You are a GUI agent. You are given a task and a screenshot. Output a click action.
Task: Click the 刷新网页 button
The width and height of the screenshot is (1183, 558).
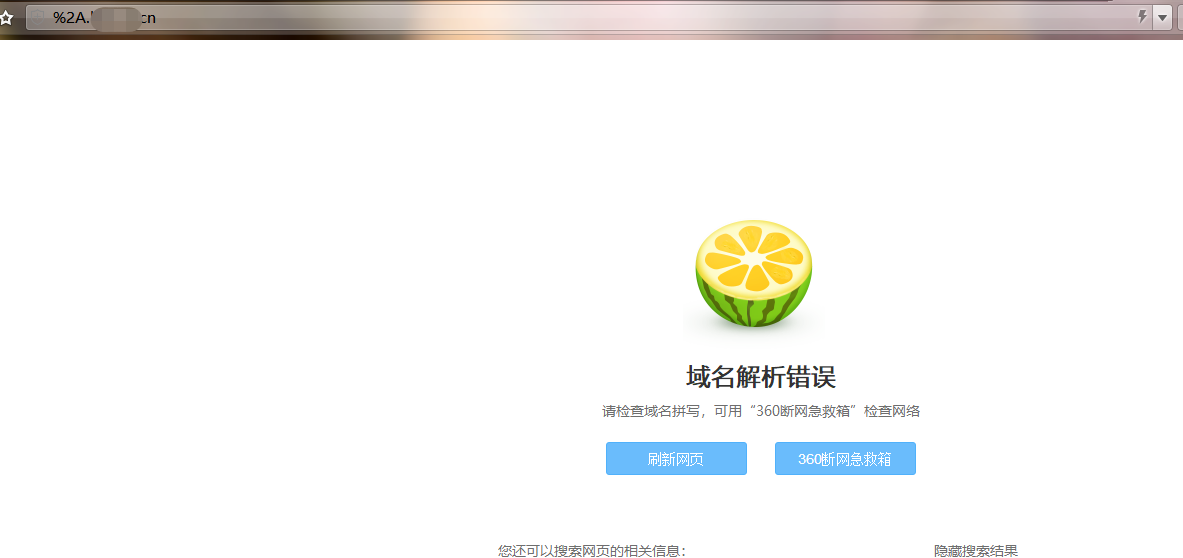[676, 458]
